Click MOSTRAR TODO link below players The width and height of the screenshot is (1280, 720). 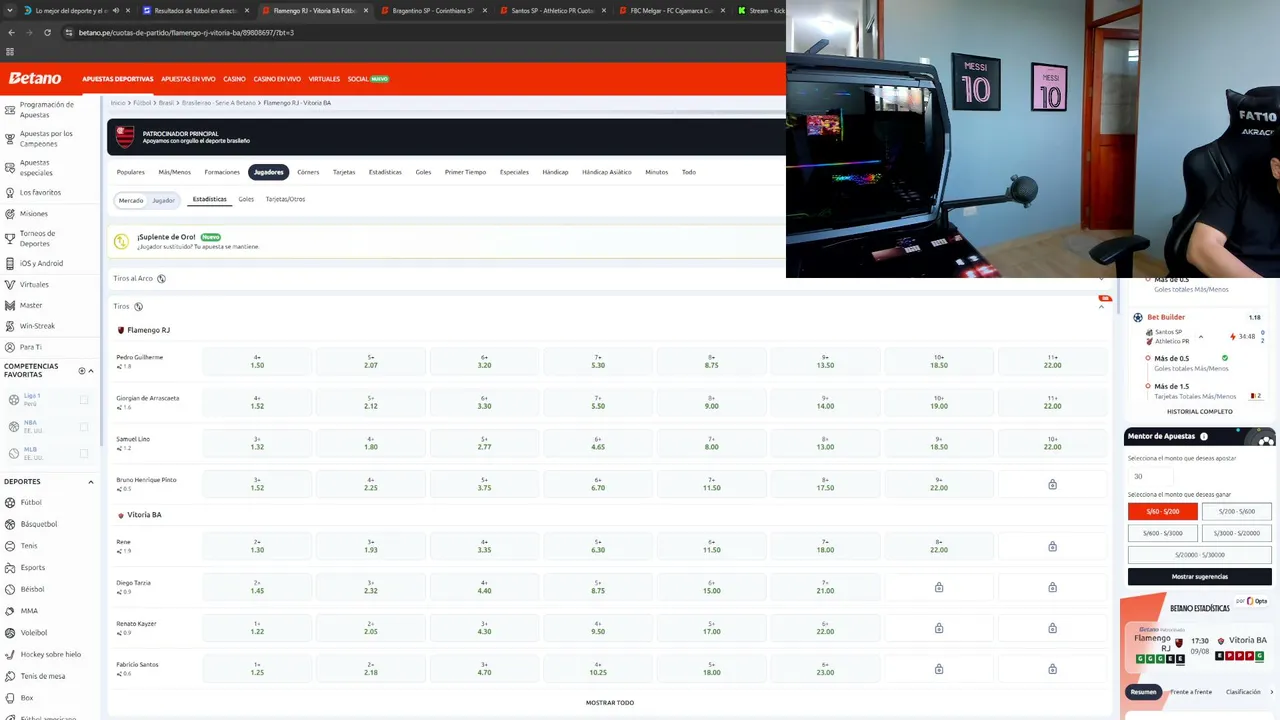(x=610, y=703)
